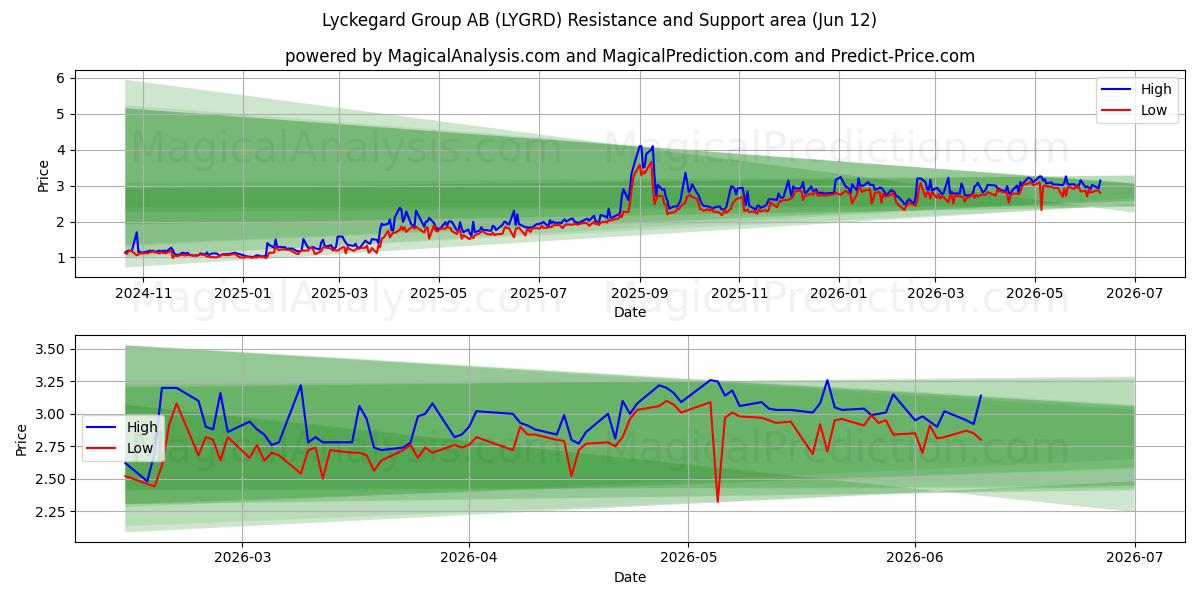
Task: Click the '2024-11' x-axis label of top chart
Action: 144,293
